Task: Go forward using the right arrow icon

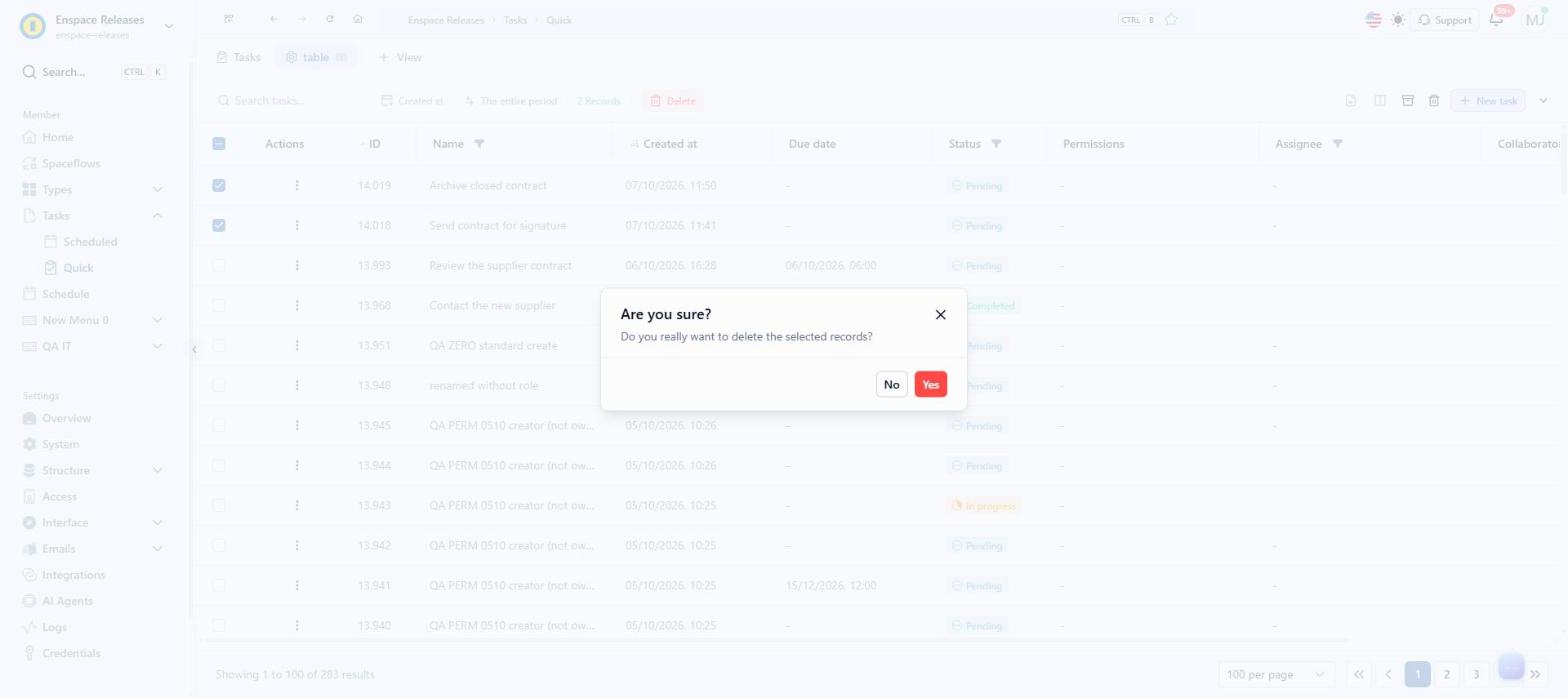Action: (302, 19)
